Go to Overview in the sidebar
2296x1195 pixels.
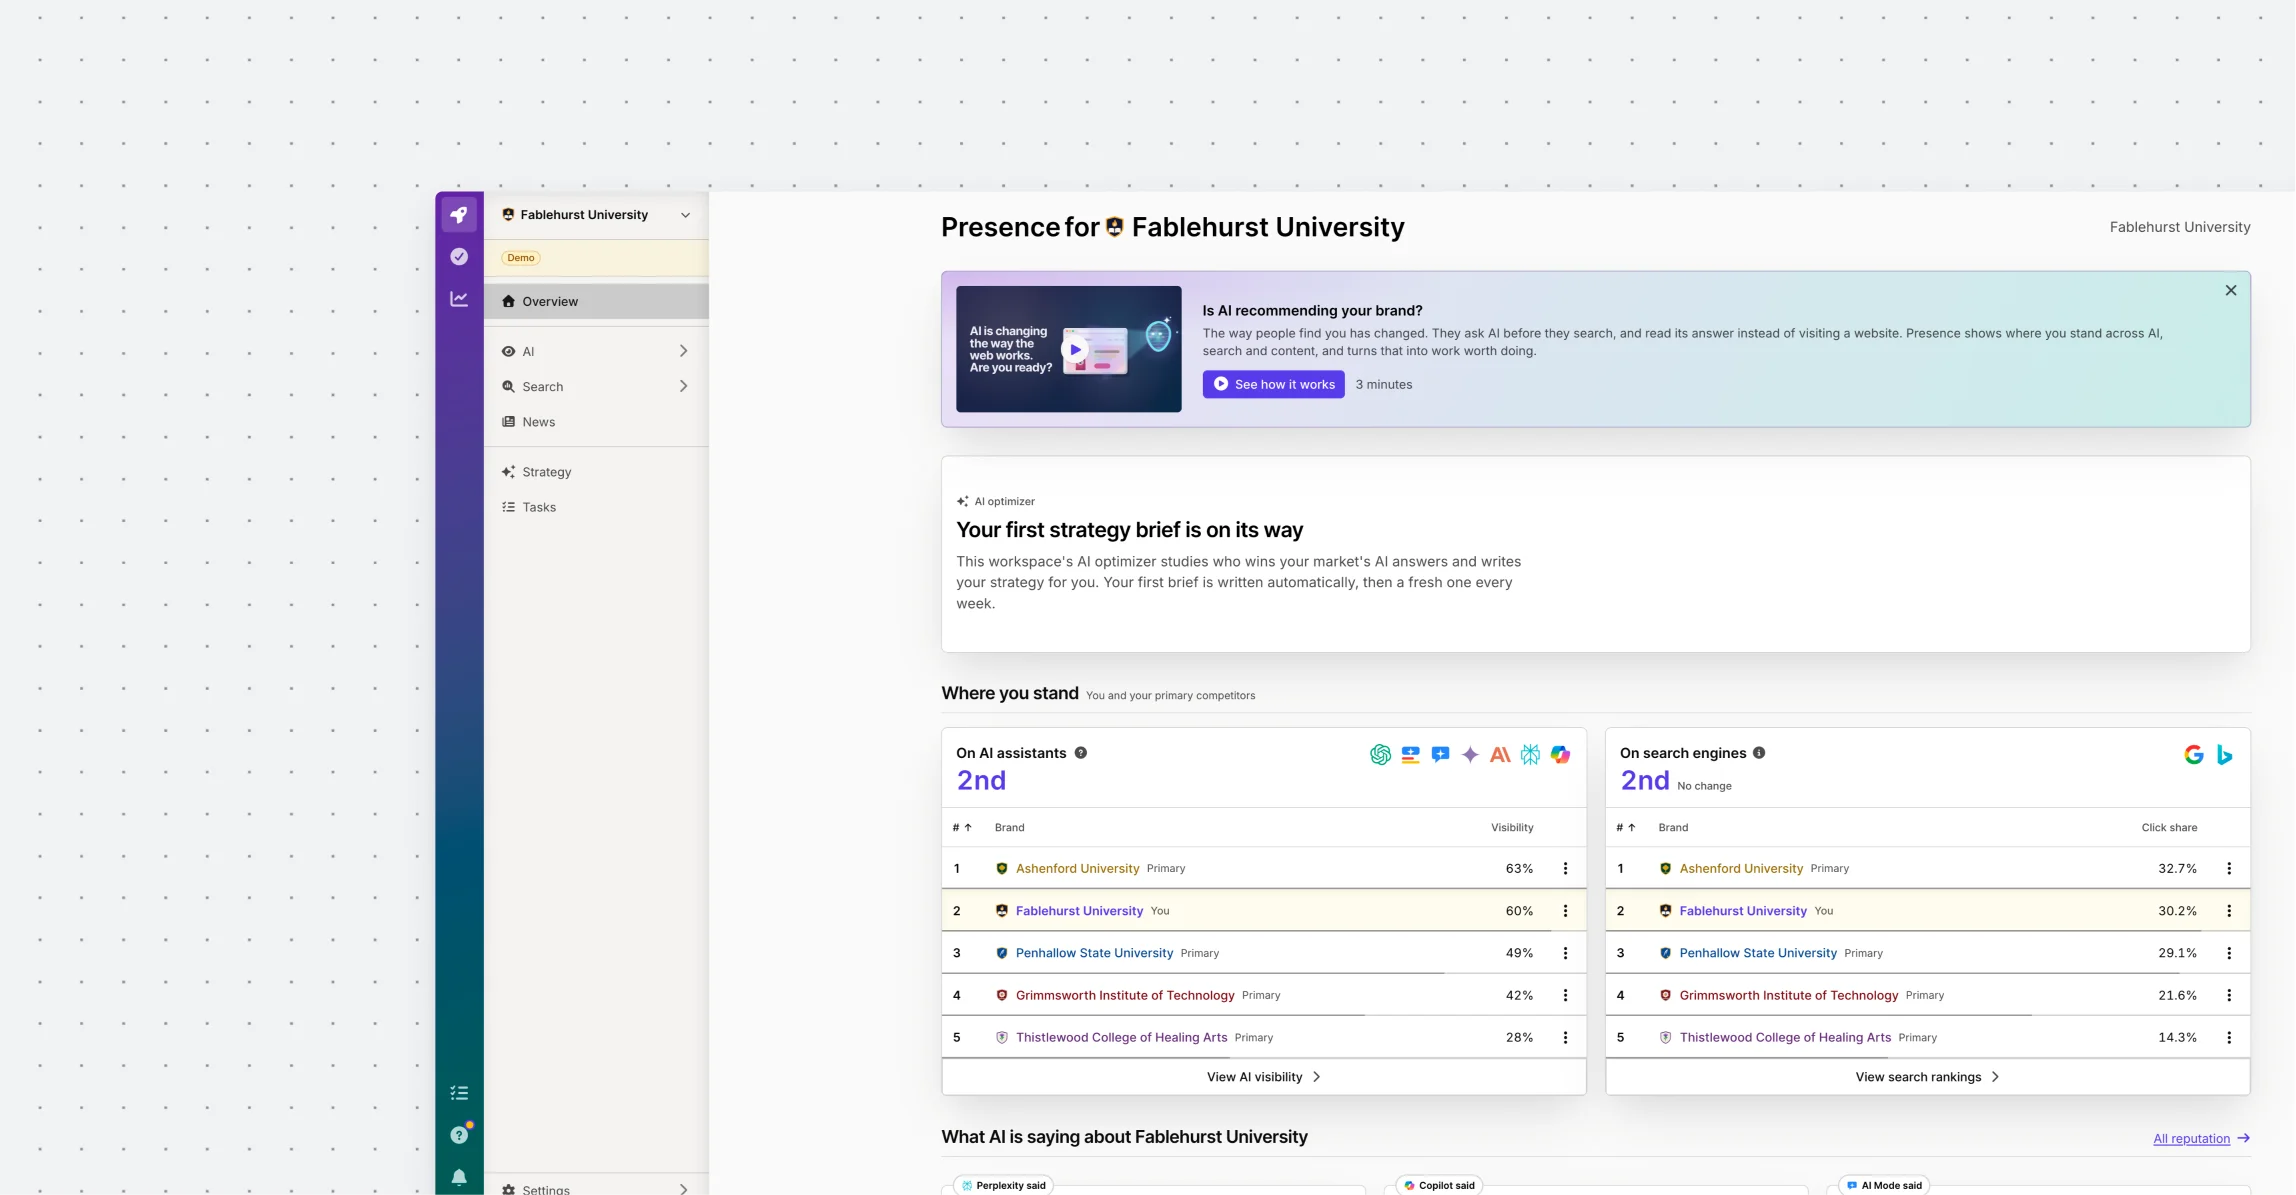(596, 301)
